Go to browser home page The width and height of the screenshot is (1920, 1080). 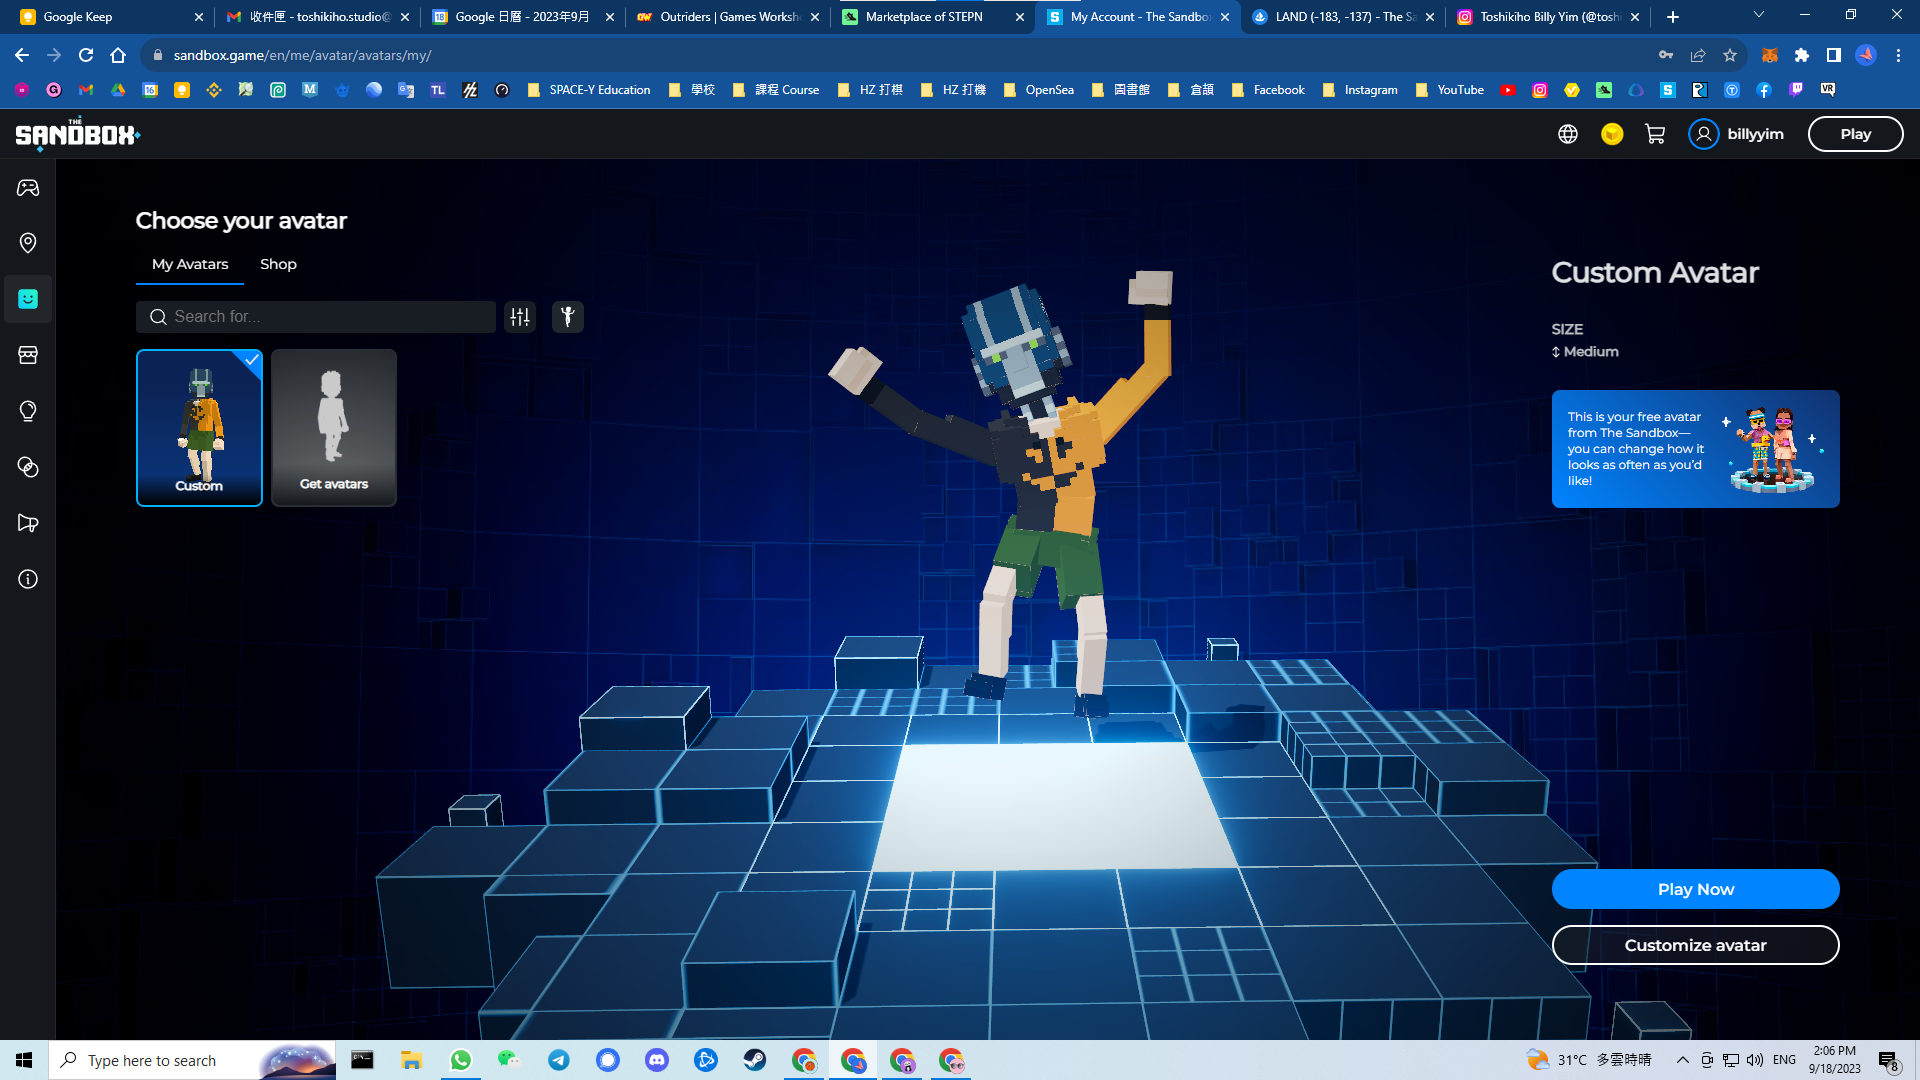[x=118, y=55]
